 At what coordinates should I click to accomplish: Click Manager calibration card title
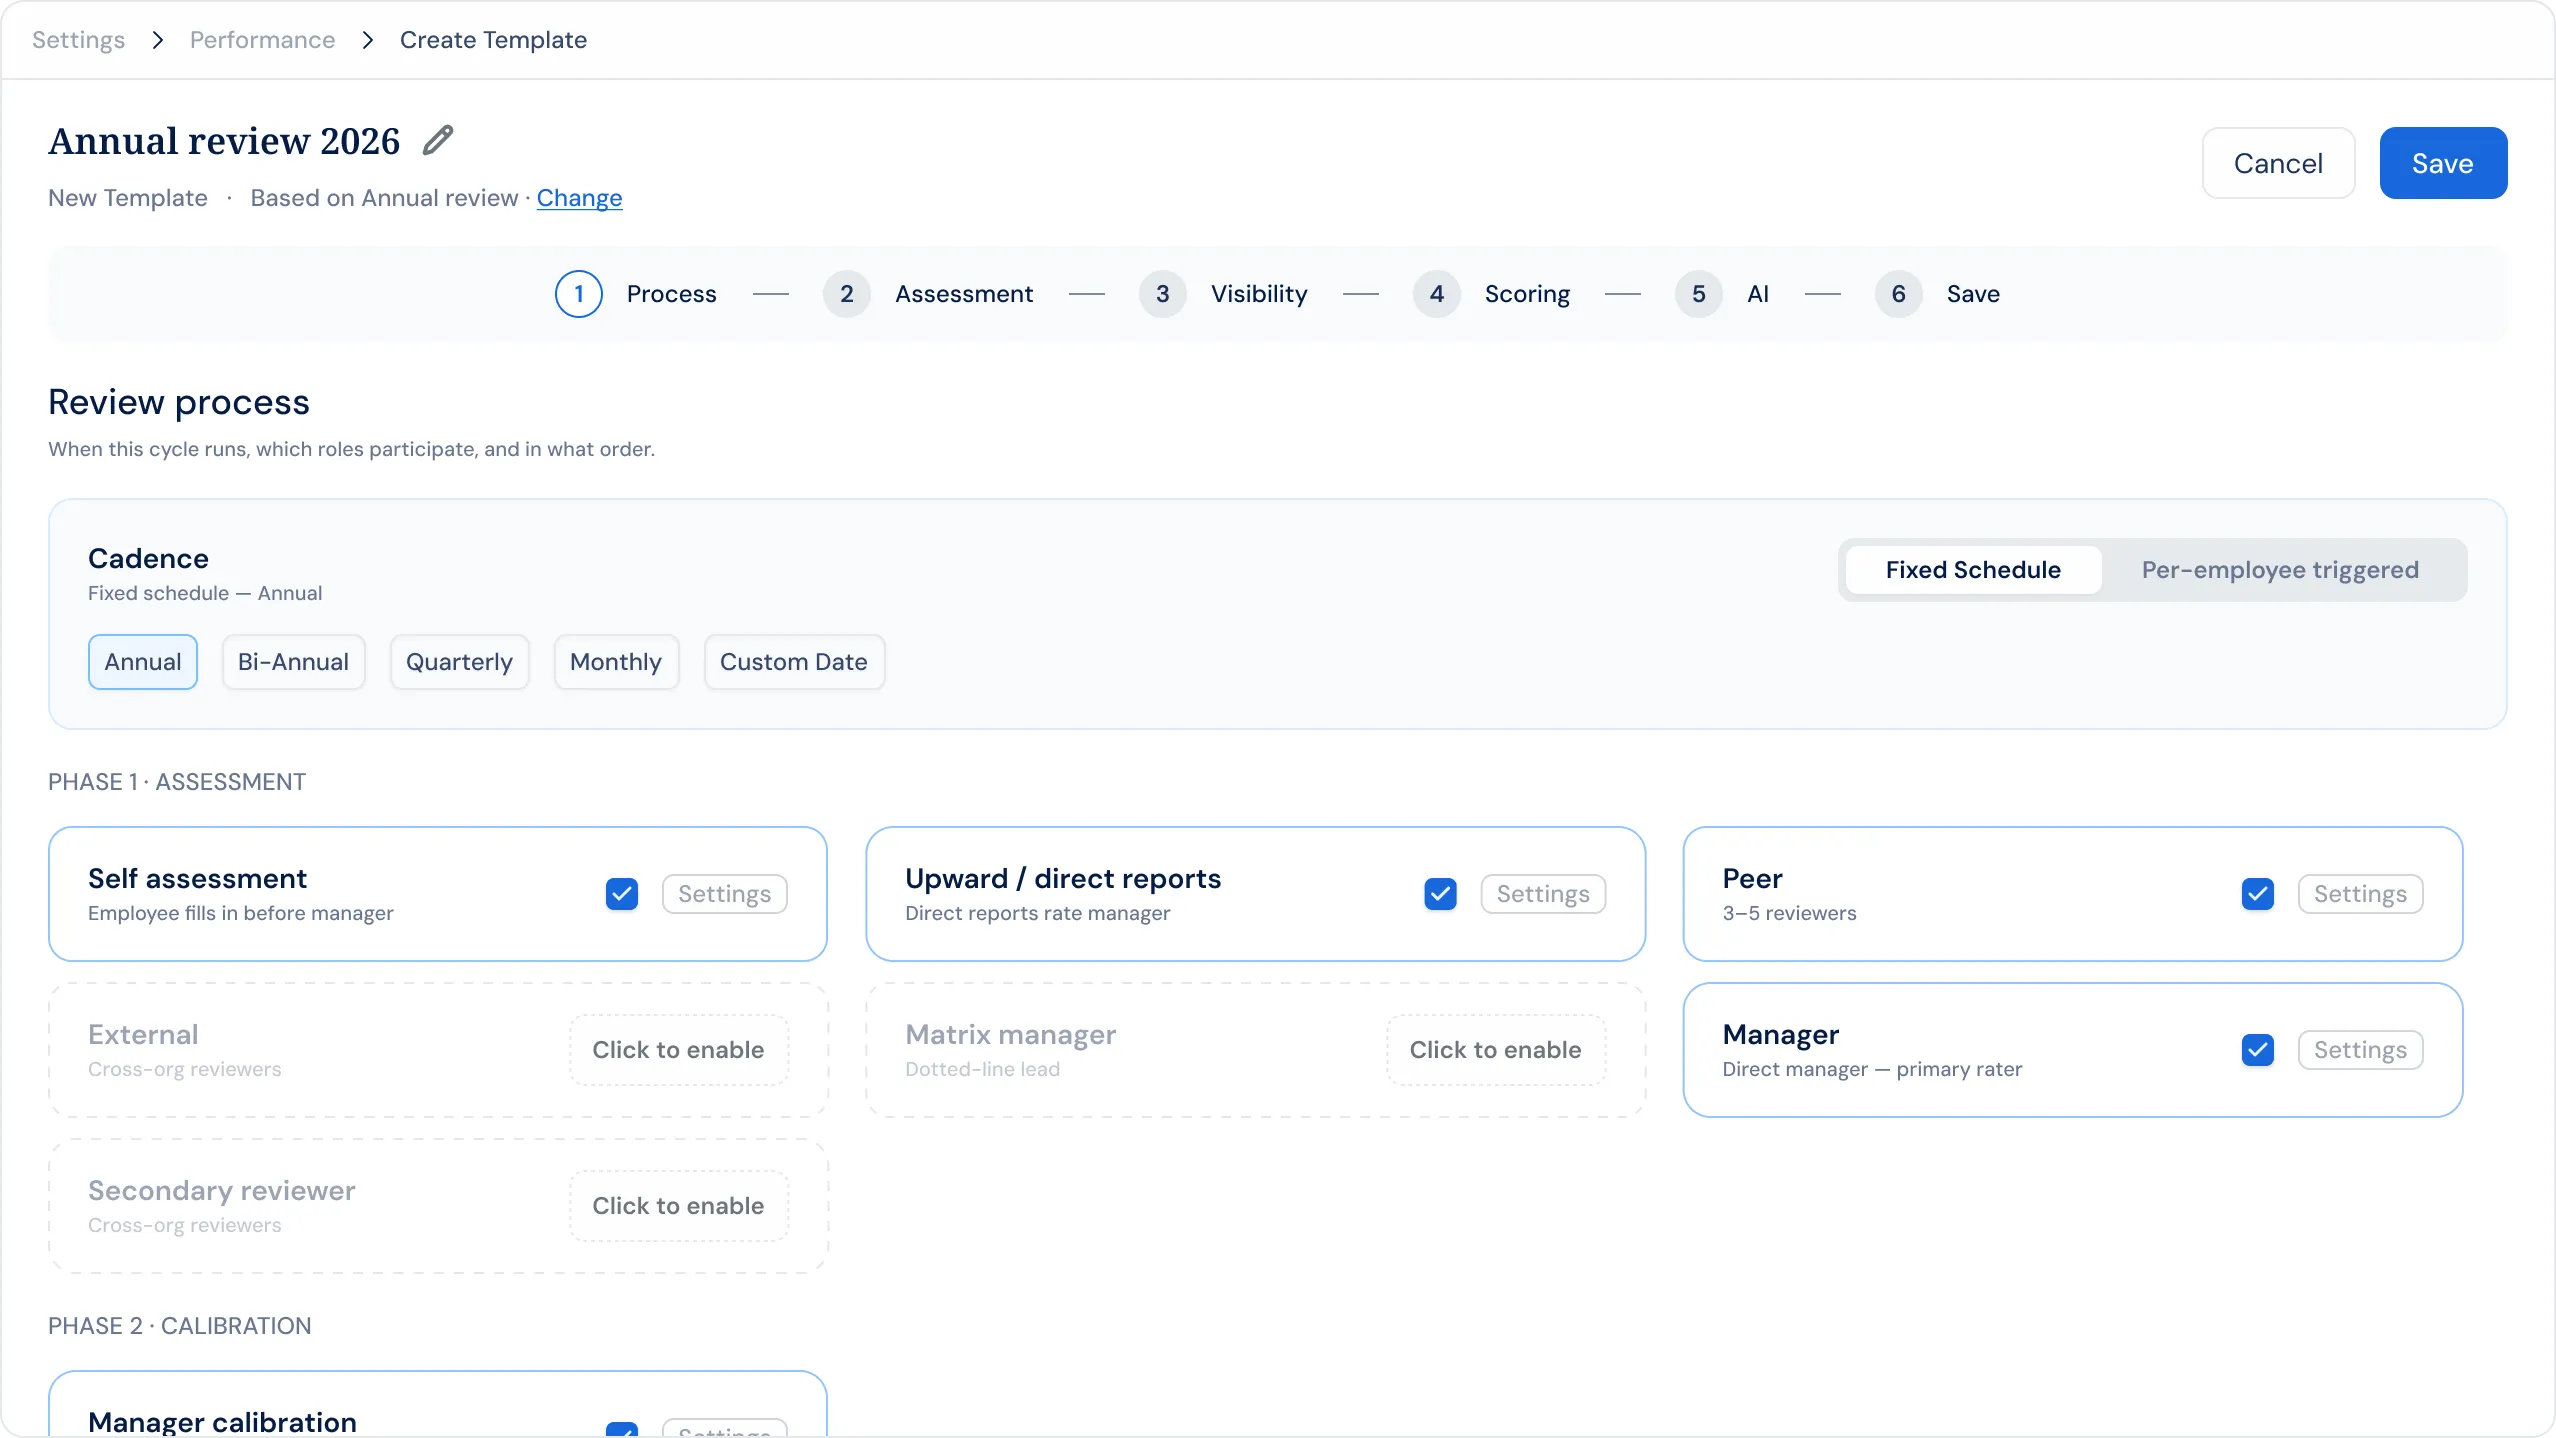pos(222,1422)
